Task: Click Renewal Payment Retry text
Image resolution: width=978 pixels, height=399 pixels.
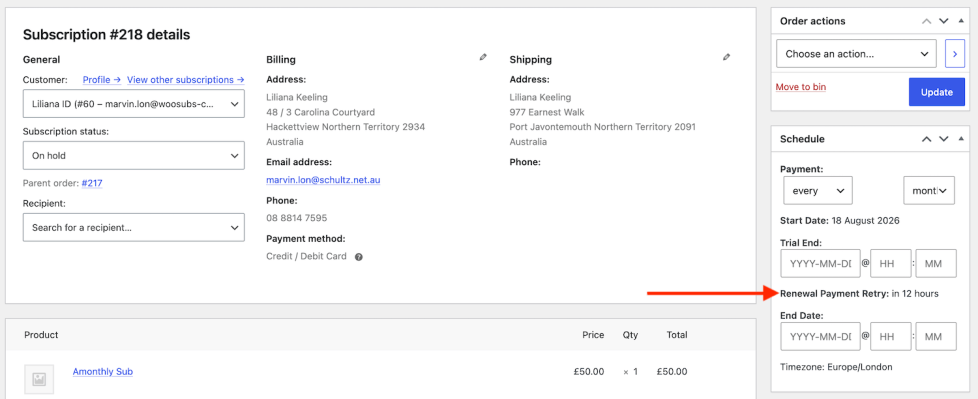Action: [x=859, y=294]
